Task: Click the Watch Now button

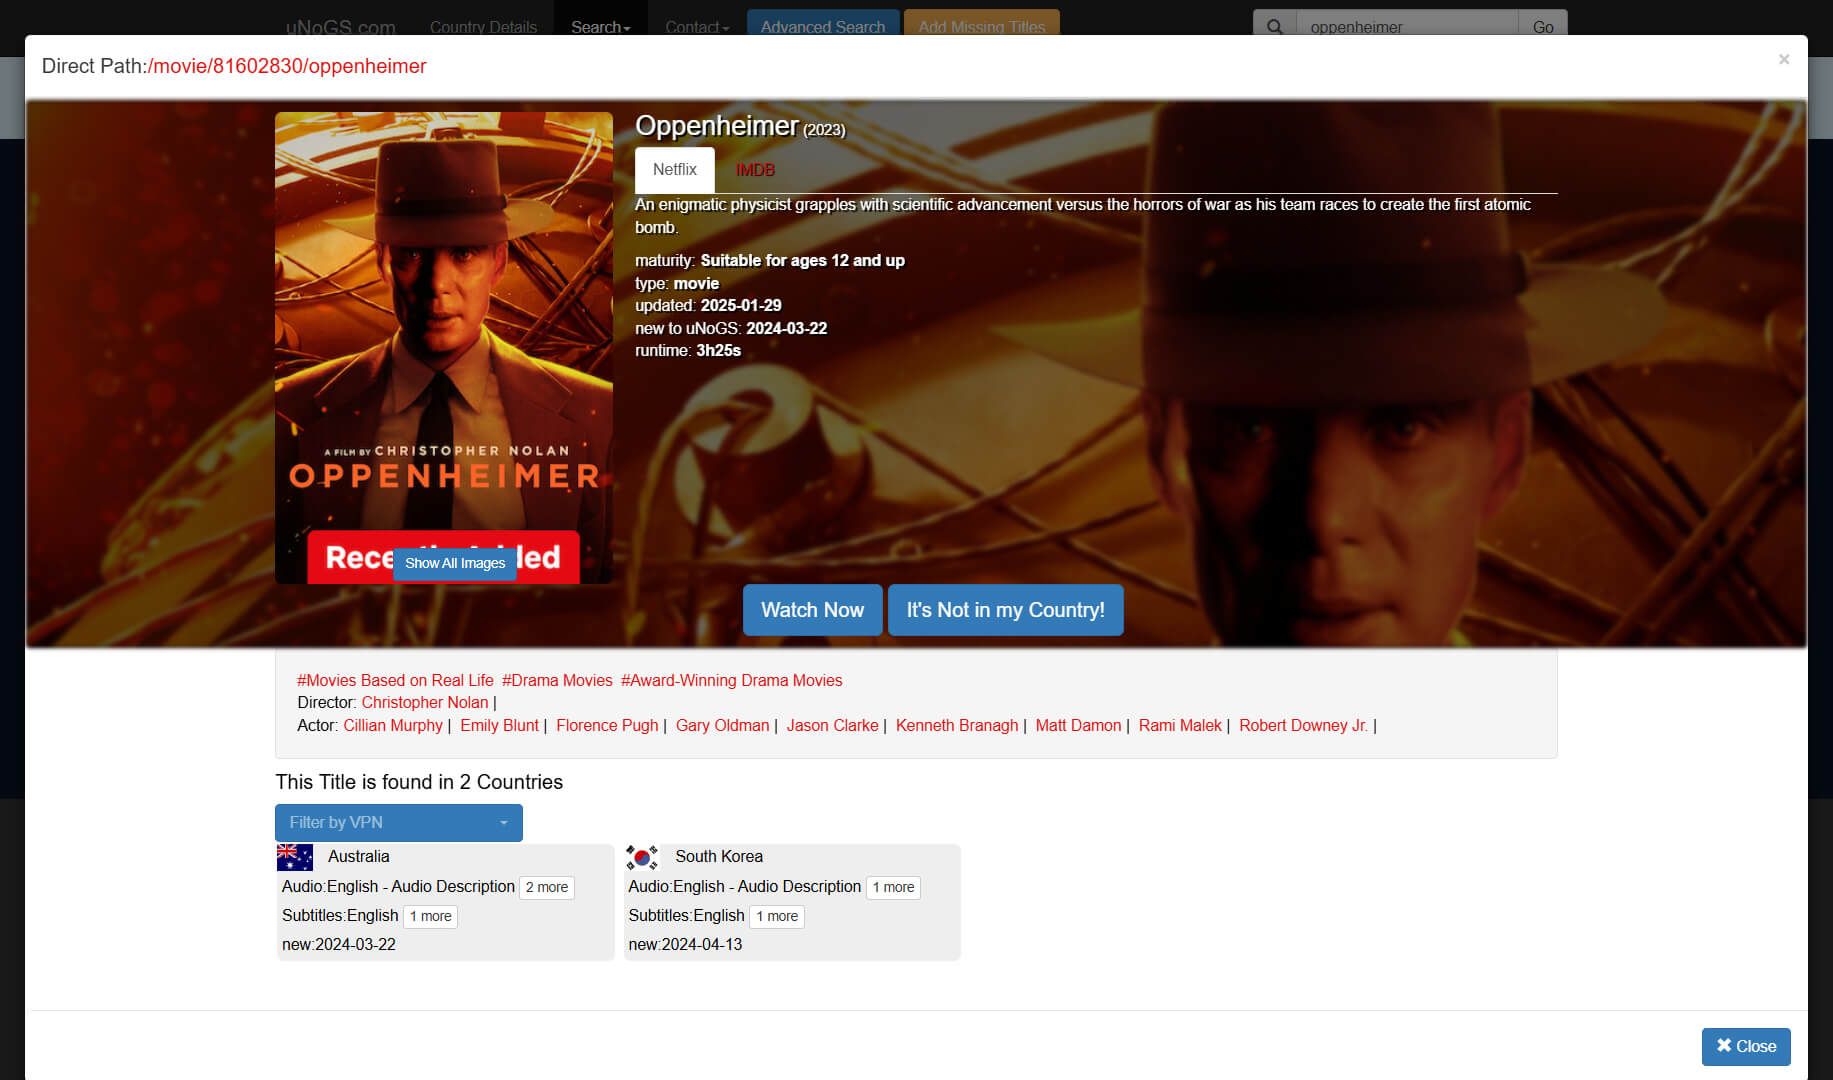Action: tap(813, 610)
